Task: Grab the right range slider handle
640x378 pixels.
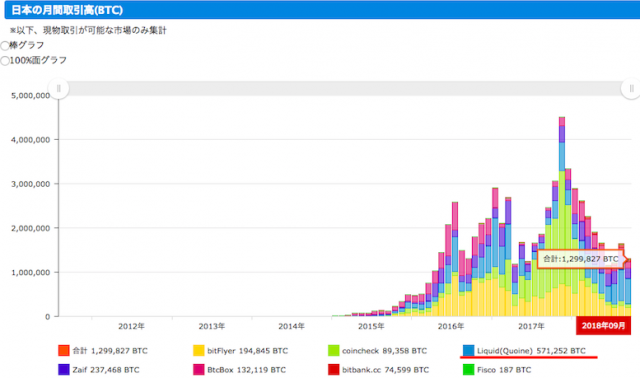Action: (631, 89)
